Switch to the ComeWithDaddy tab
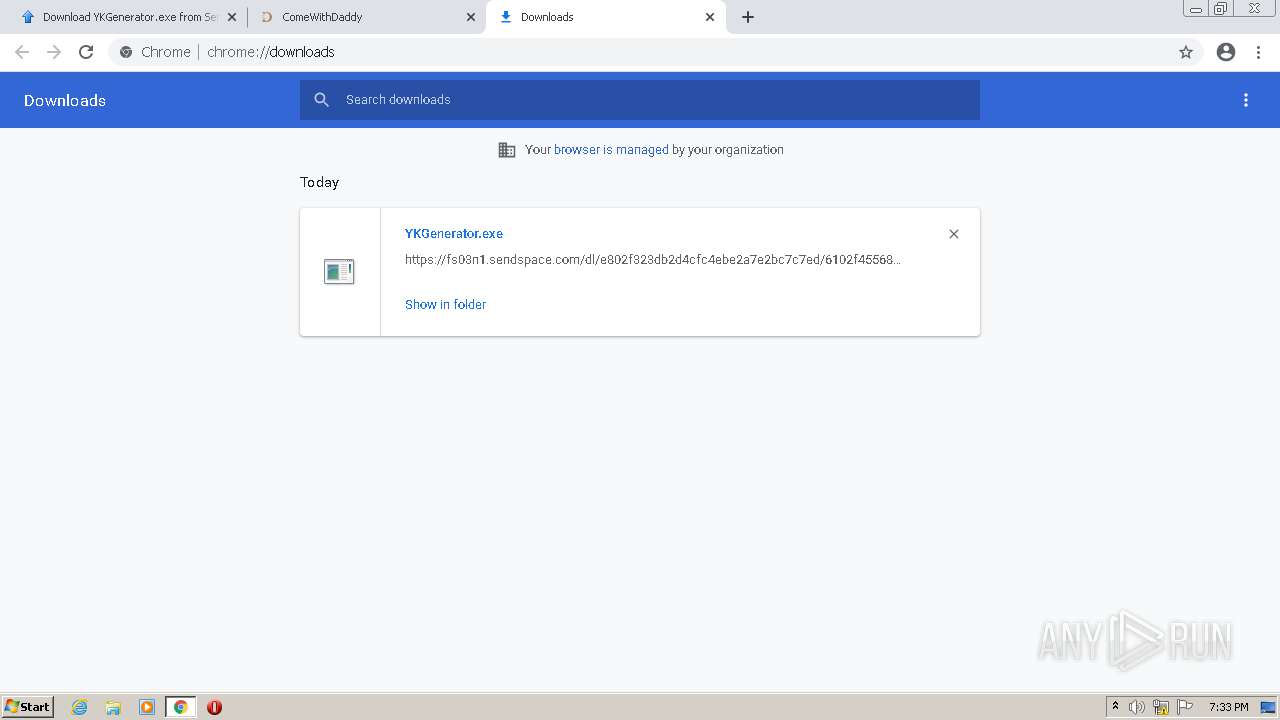The width and height of the screenshot is (1280, 720). [x=366, y=17]
